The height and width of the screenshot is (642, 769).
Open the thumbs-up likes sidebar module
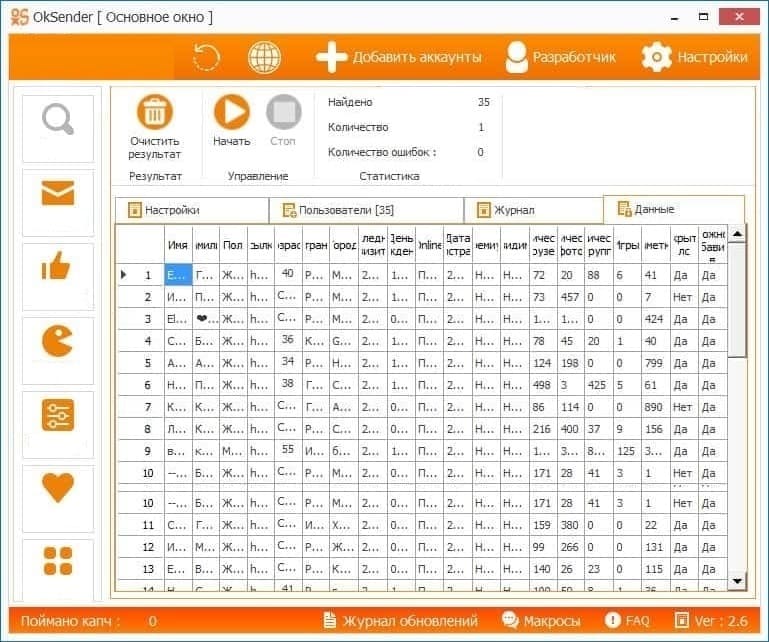[58, 277]
